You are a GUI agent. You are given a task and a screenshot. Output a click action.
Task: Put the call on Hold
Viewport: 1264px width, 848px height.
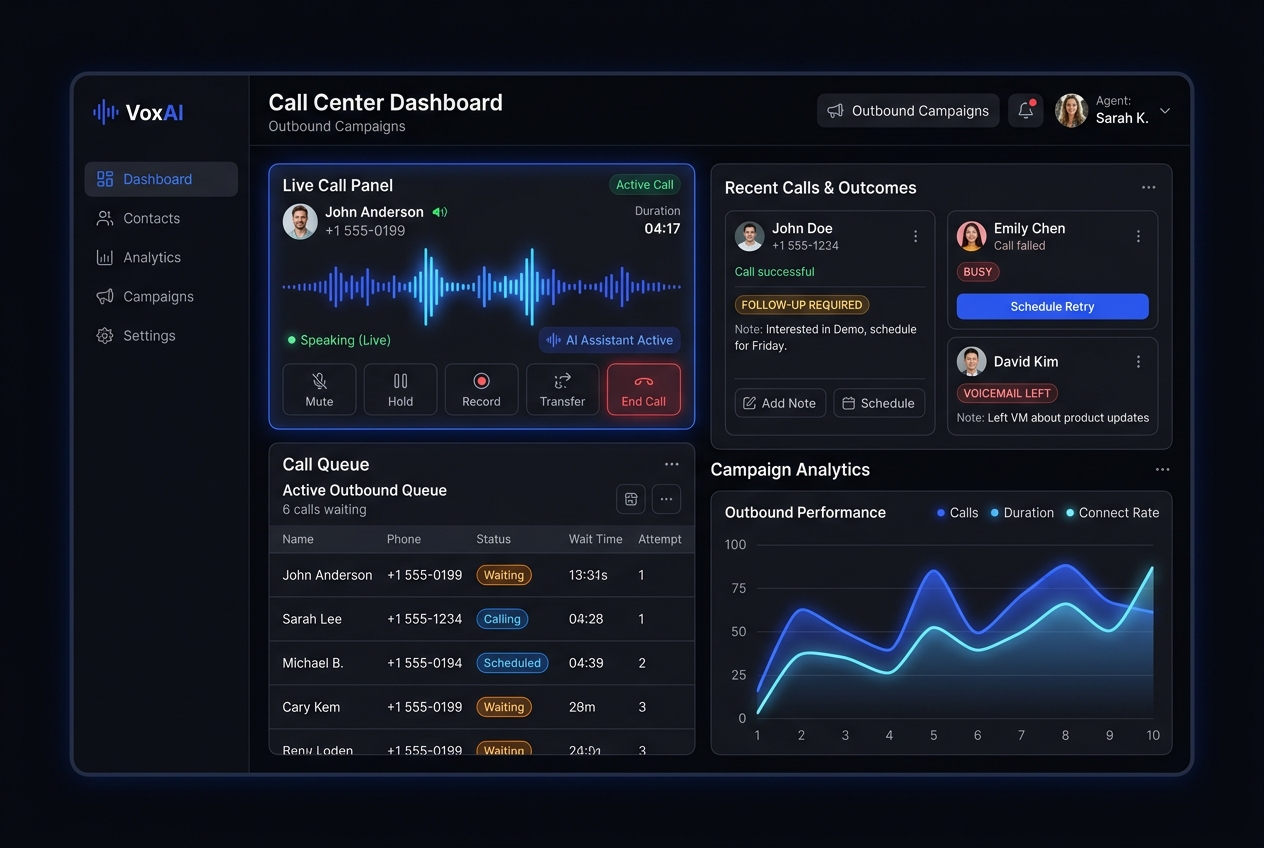tap(400, 389)
